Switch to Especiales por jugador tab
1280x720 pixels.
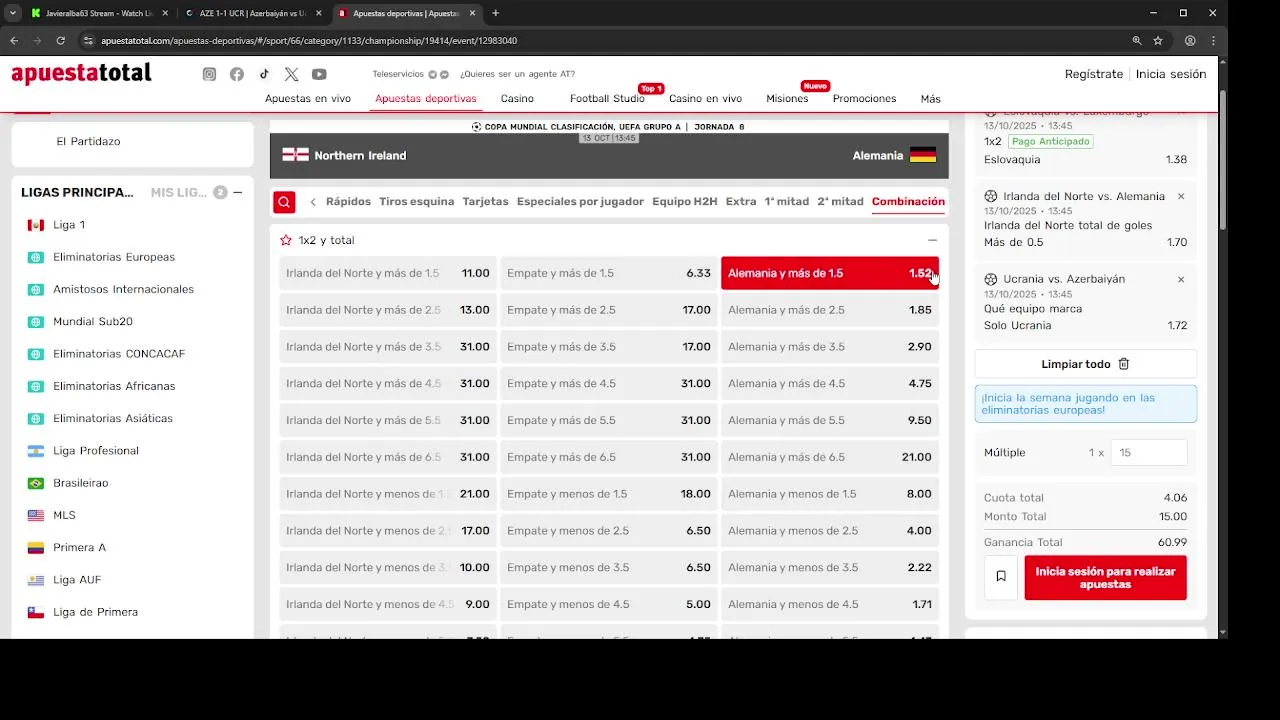click(x=580, y=202)
